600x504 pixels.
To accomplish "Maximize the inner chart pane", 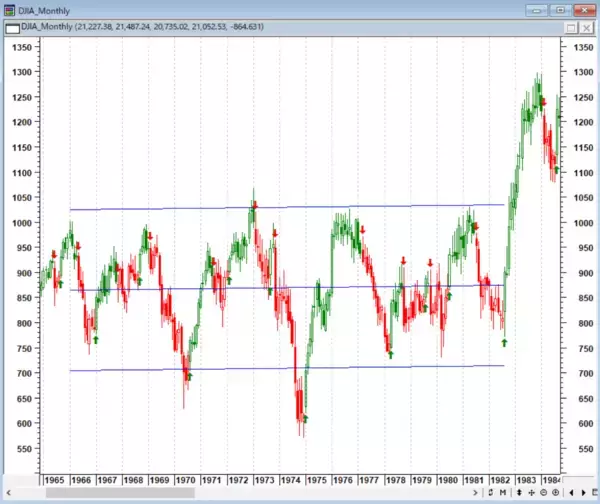I will pyautogui.click(x=571, y=28).
